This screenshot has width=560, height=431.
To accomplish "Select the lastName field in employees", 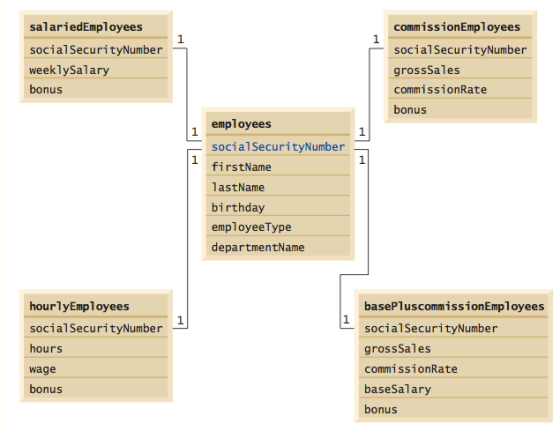I will tap(278, 187).
